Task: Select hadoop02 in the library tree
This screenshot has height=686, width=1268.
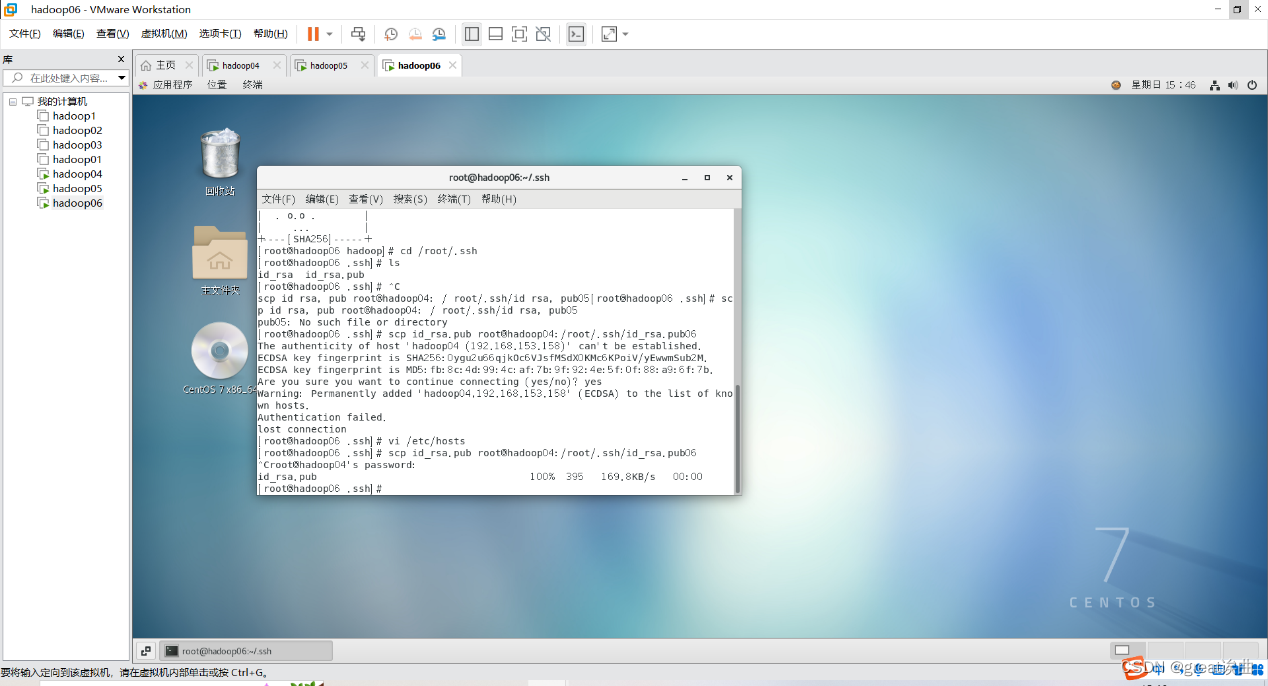Action: (x=77, y=130)
